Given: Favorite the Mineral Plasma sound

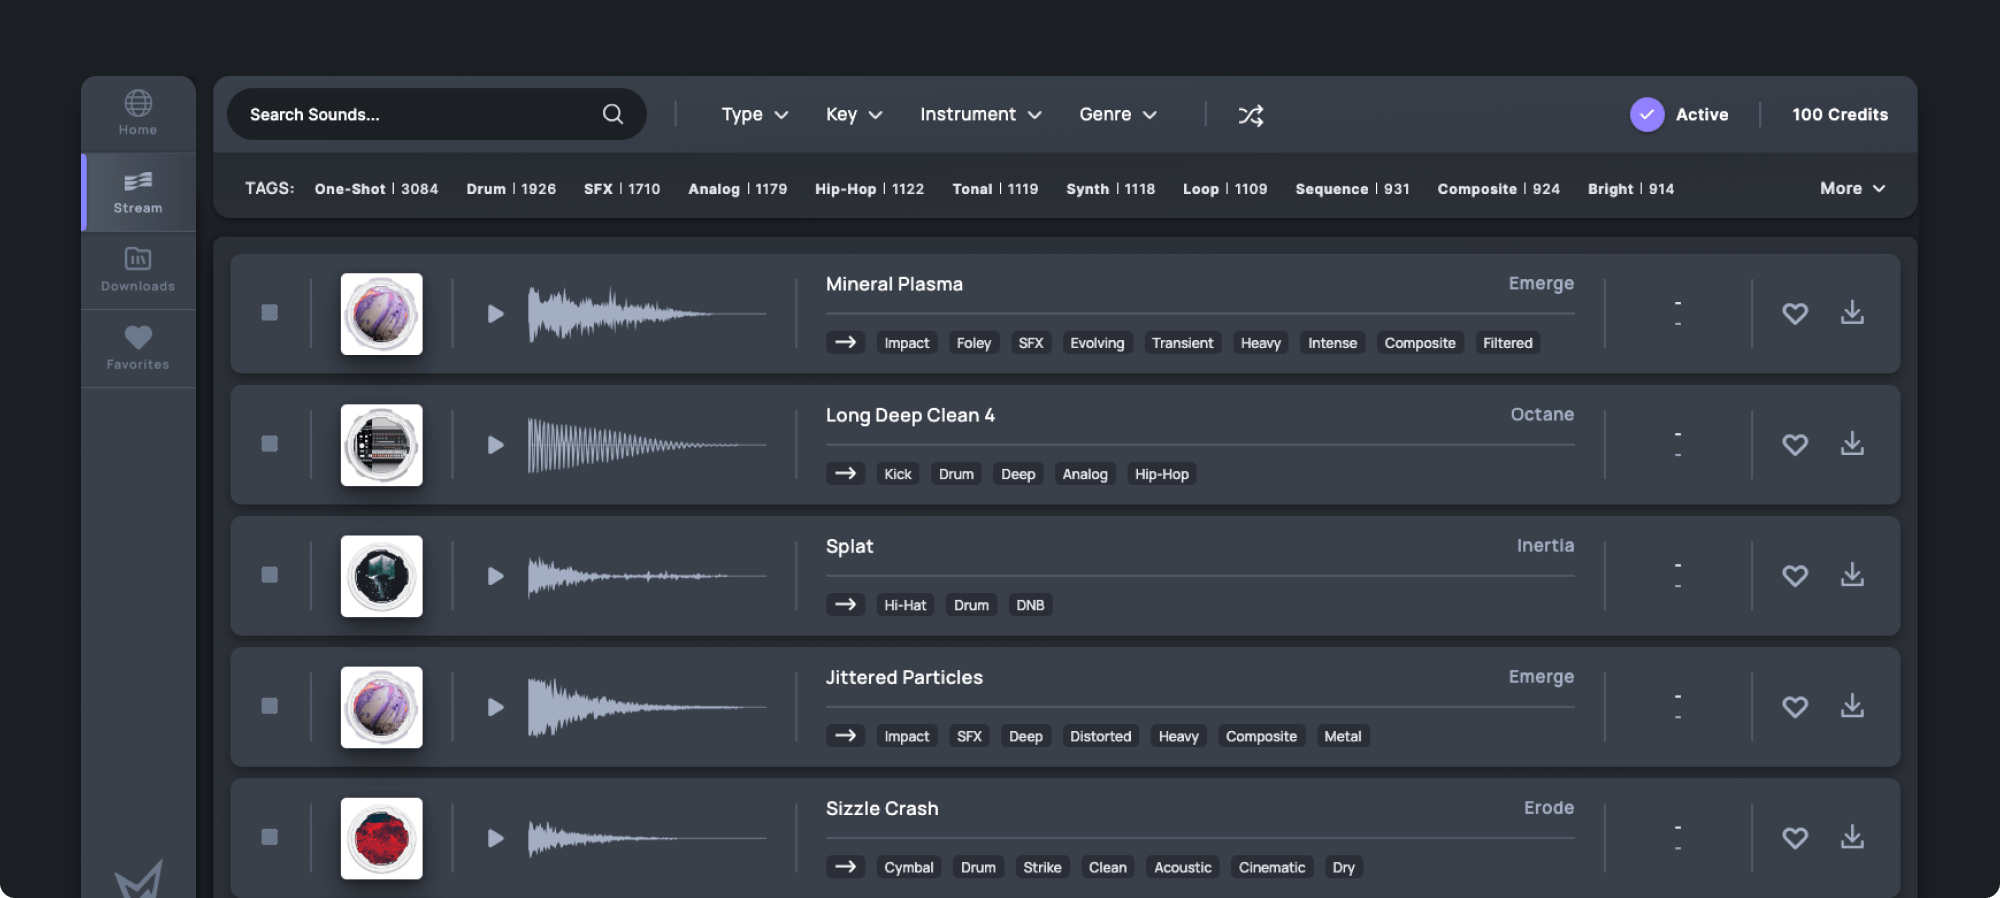Looking at the screenshot, I should (x=1794, y=313).
